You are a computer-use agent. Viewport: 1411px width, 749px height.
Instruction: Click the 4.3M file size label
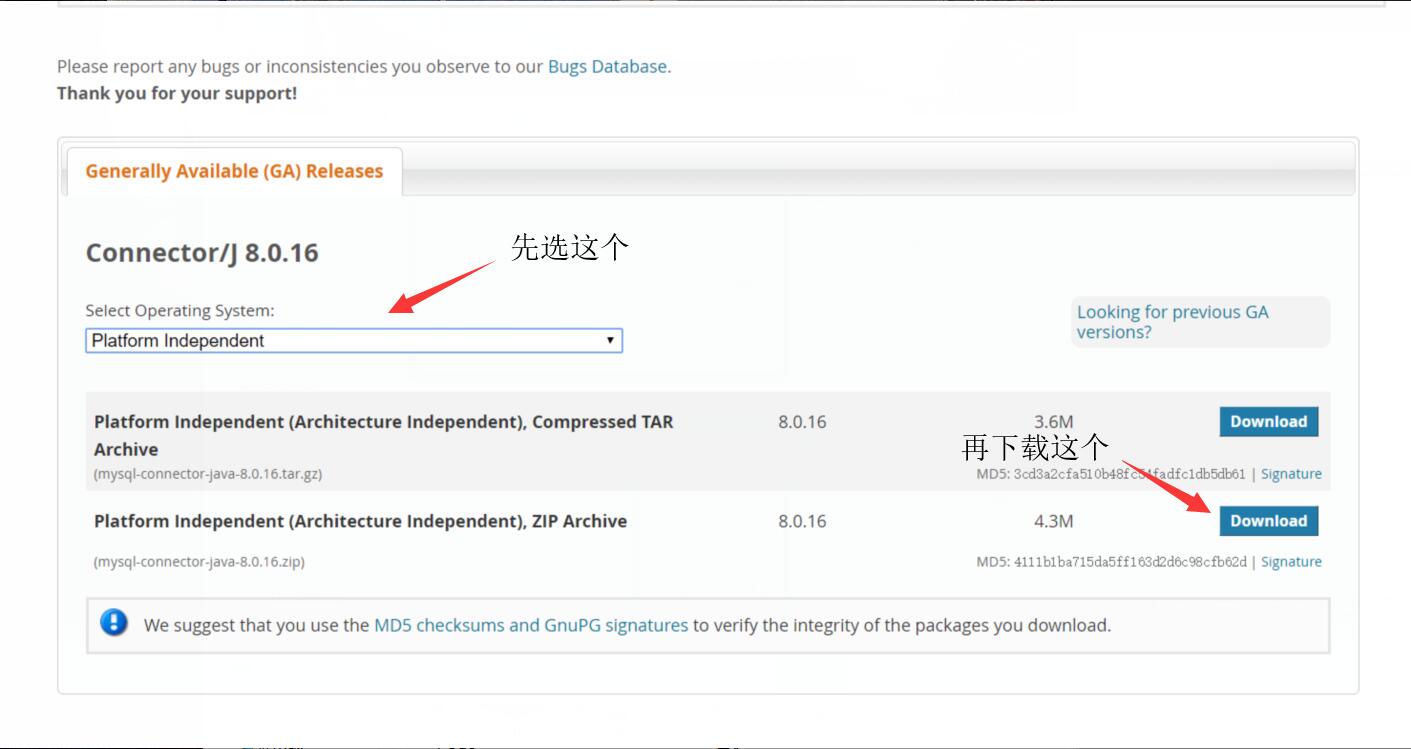point(1053,520)
